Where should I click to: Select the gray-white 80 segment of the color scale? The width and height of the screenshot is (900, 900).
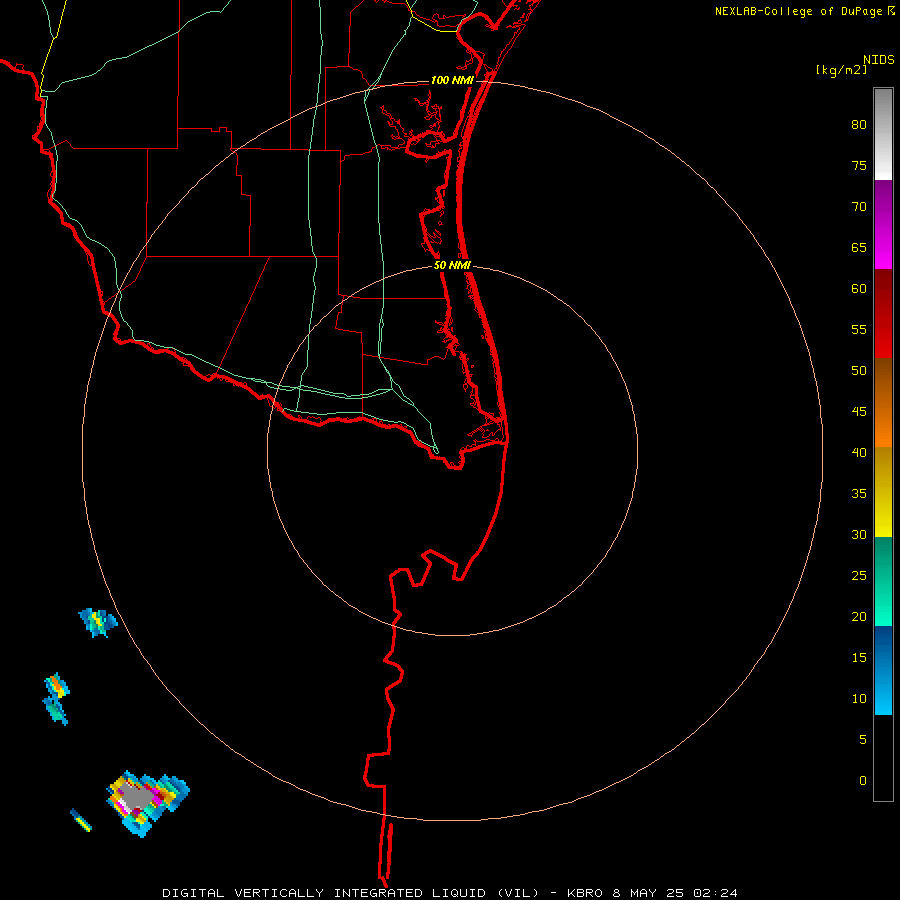pyautogui.click(x=883, y=133)
